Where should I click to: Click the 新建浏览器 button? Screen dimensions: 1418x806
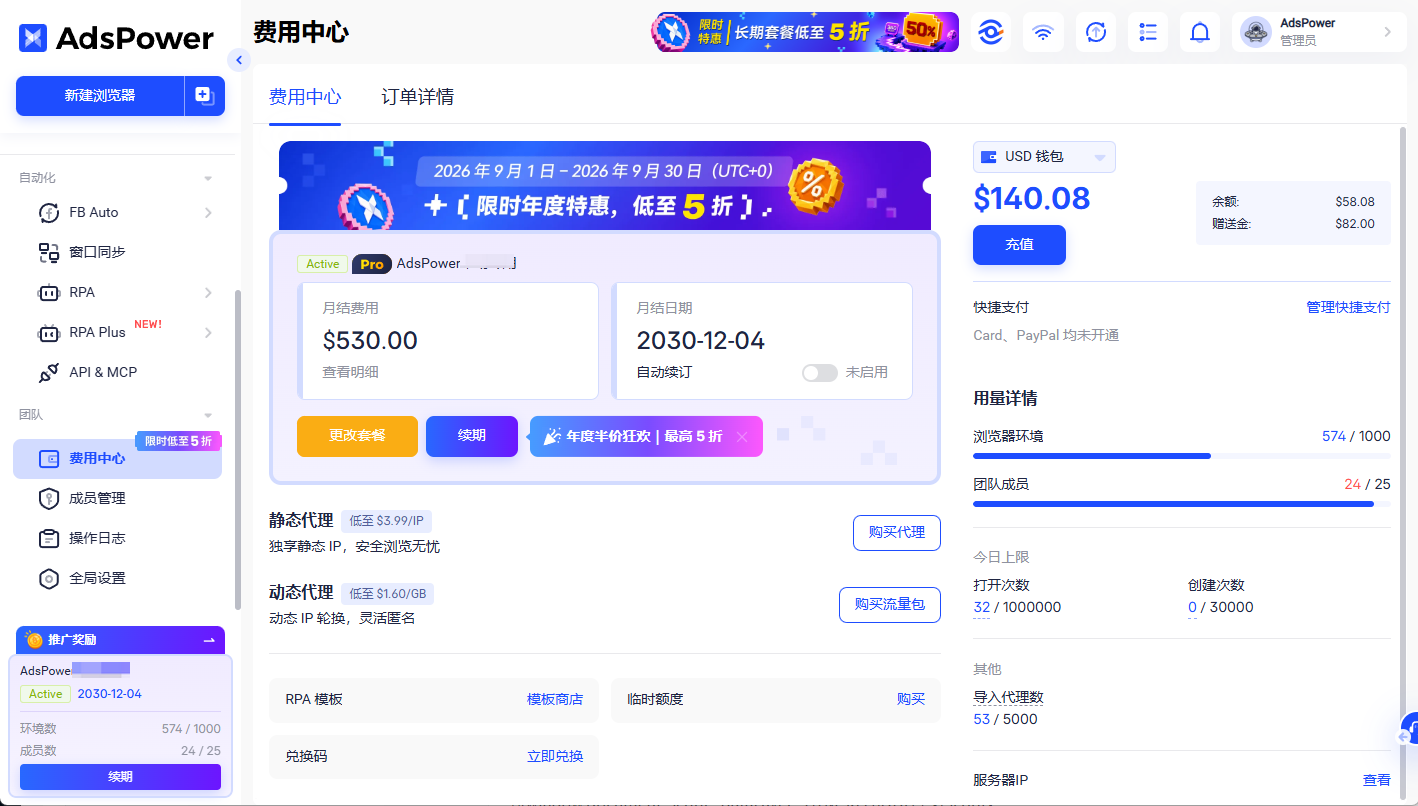(100, 96)
